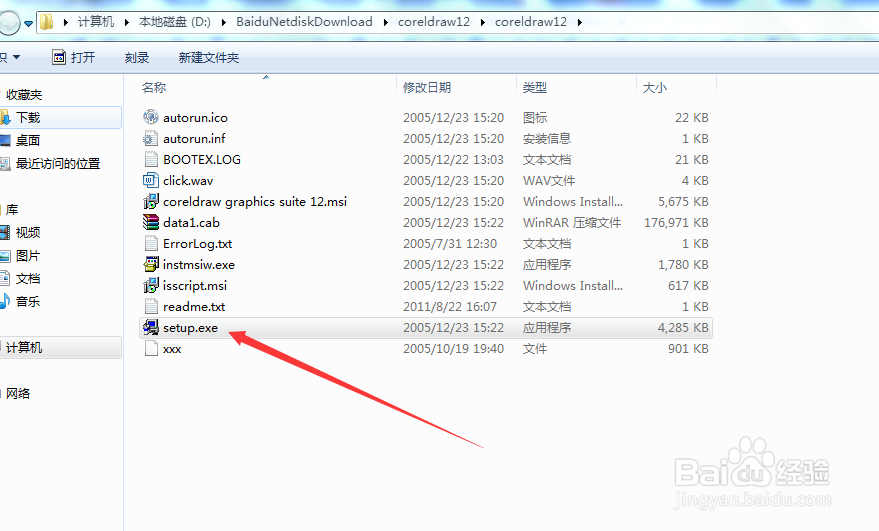Expand the arrow before 计算机 breadcrumb
This screenshot has height=531, width=879.
coord(66,22)
